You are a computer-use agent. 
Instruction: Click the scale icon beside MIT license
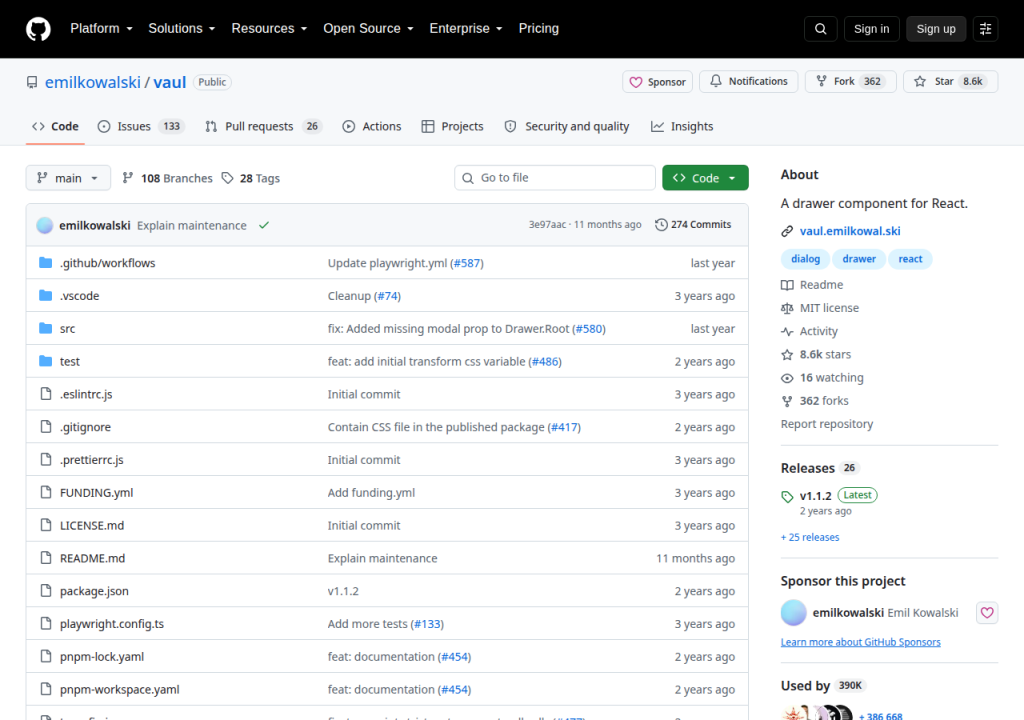(x=787, y=308)
